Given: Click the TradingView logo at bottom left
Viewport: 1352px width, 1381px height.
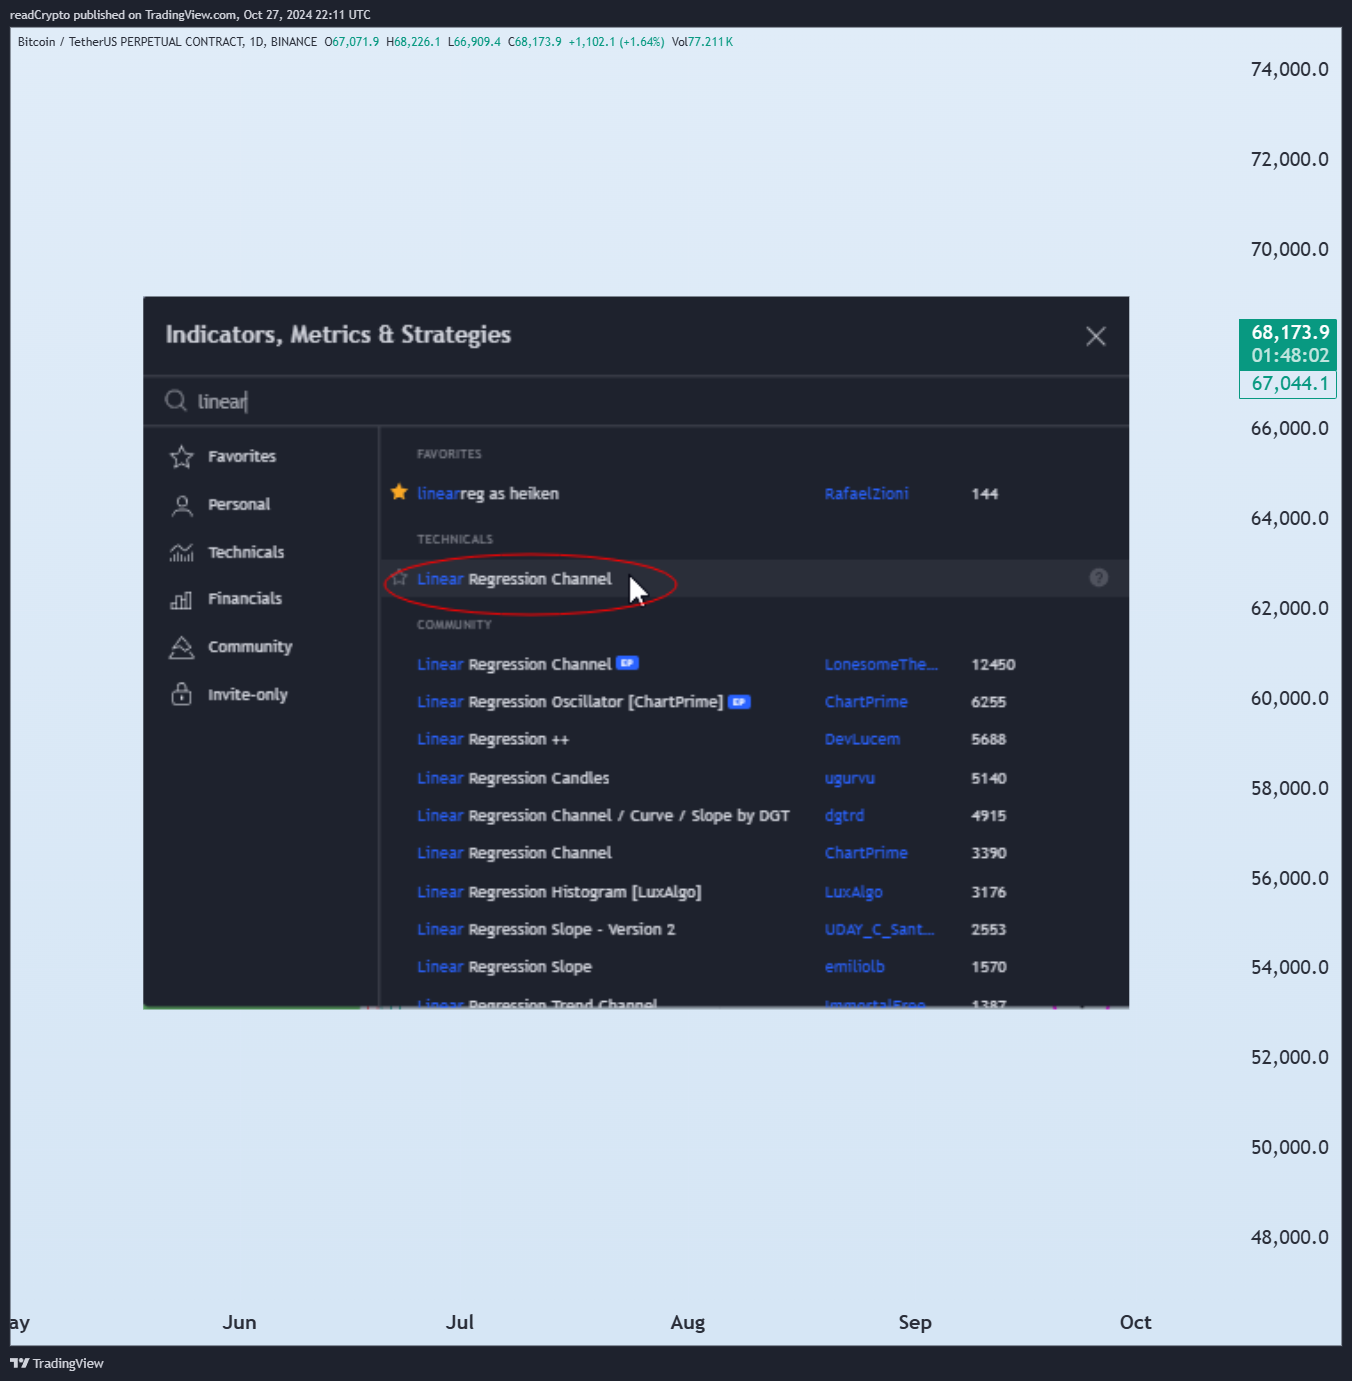Looking at the screenshot, I should [57, 1363].
